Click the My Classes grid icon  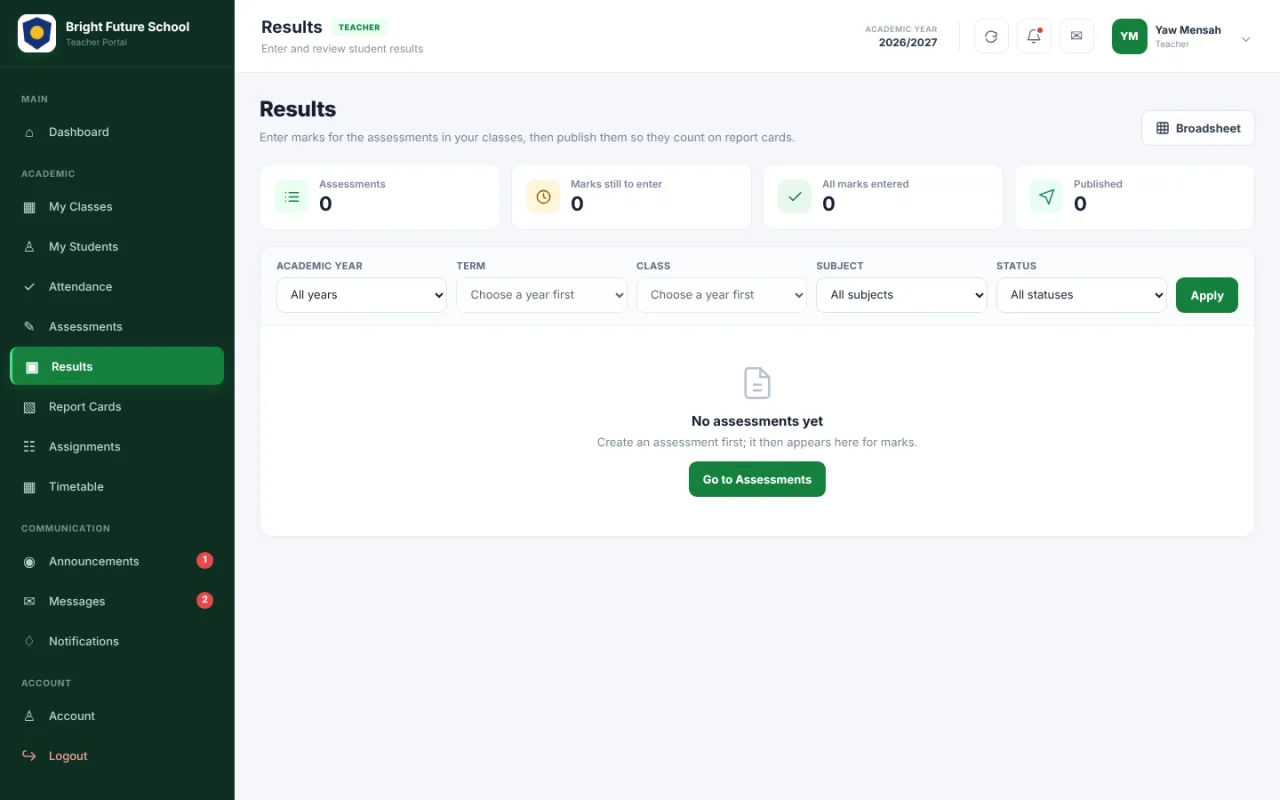tap(29, 207)
